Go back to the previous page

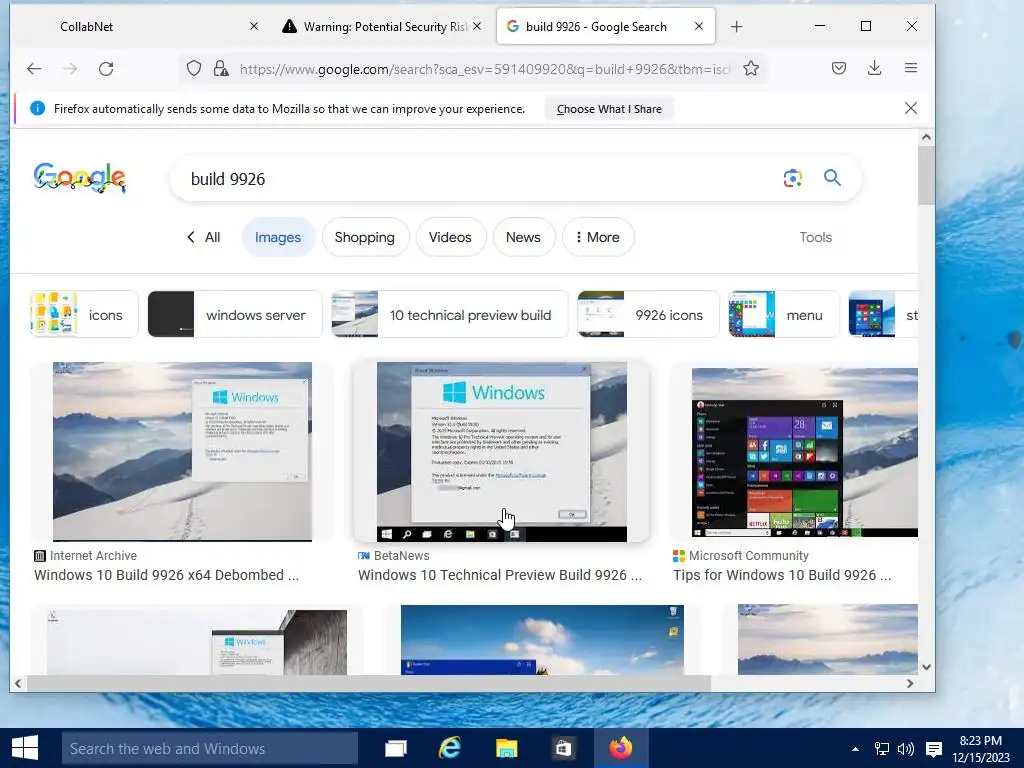34,69
